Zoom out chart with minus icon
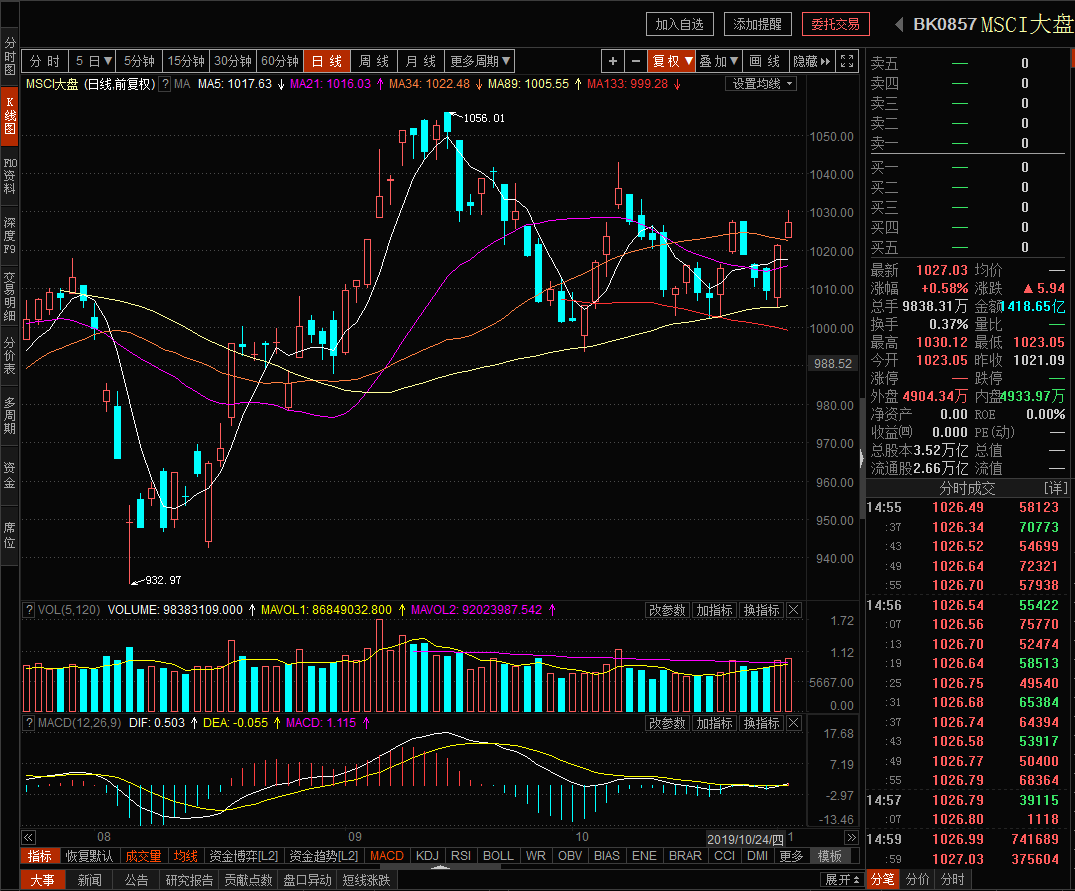This screenshot has width=1075, height=891. 636,61
